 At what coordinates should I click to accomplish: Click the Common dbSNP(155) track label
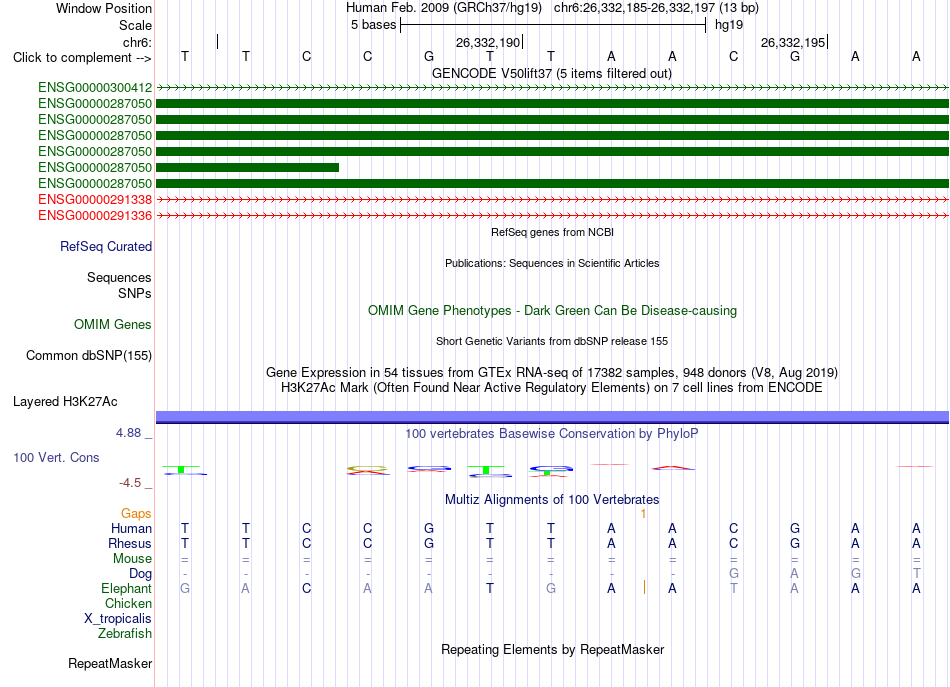pyautogui.click(x=89, y=356)
